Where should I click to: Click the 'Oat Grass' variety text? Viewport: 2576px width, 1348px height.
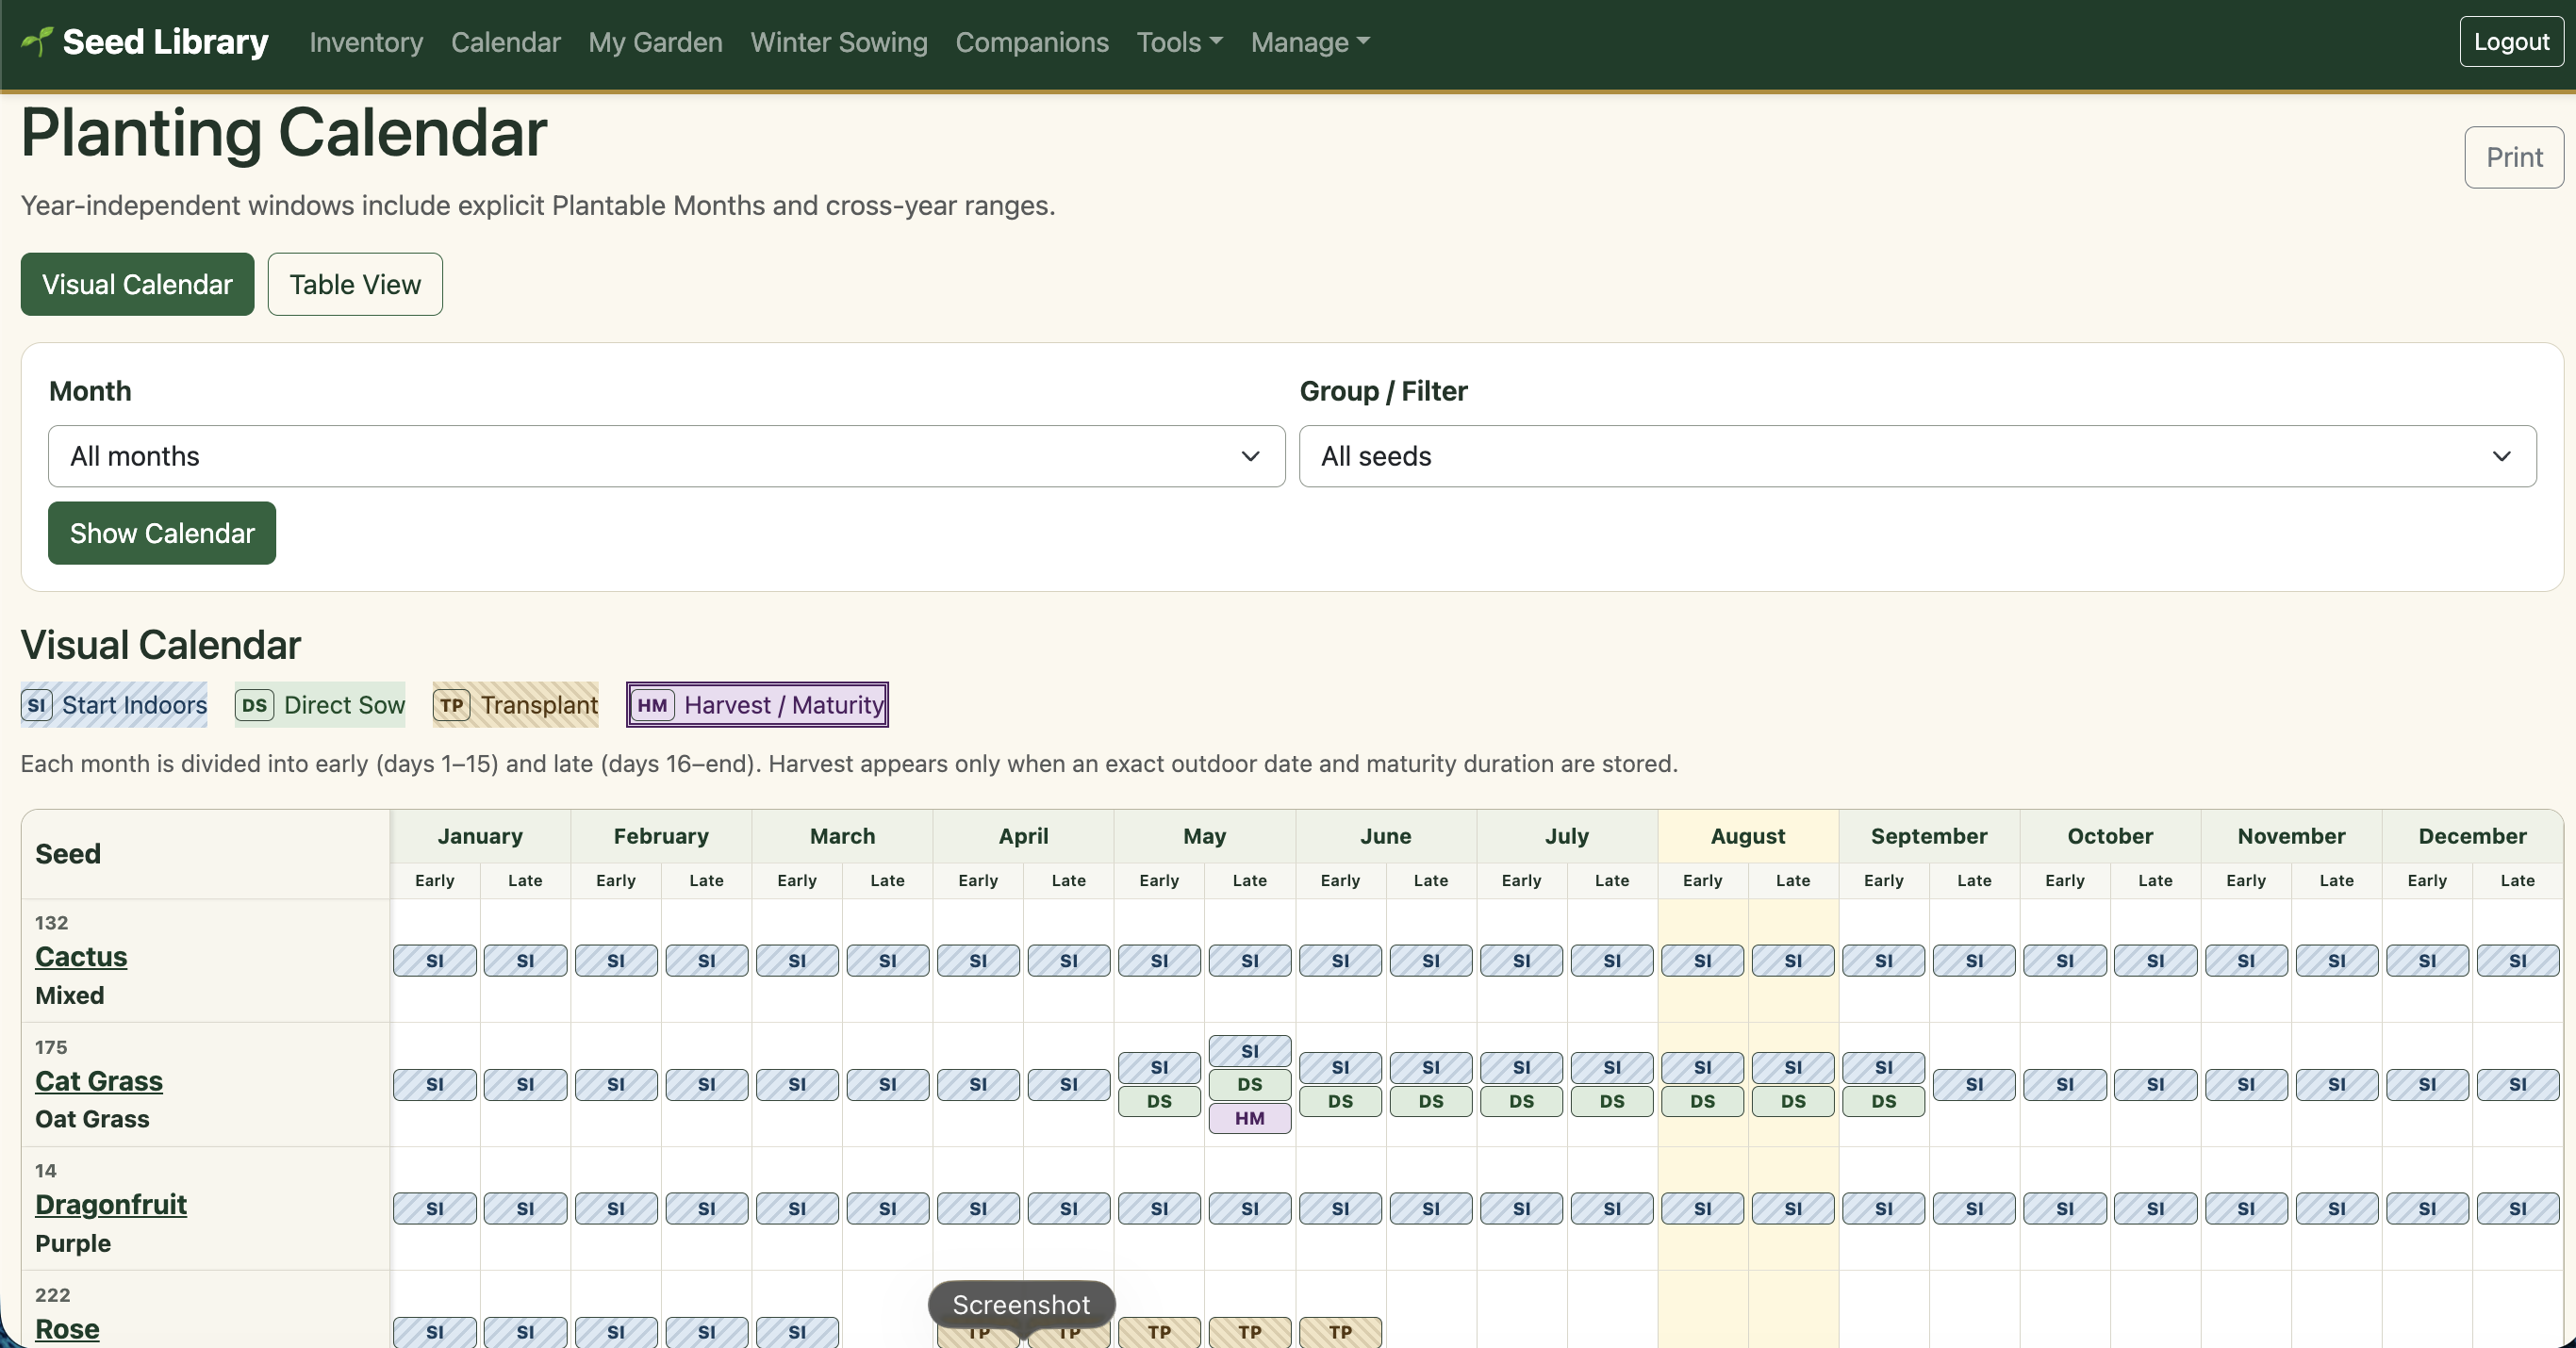coord(92,1119)
